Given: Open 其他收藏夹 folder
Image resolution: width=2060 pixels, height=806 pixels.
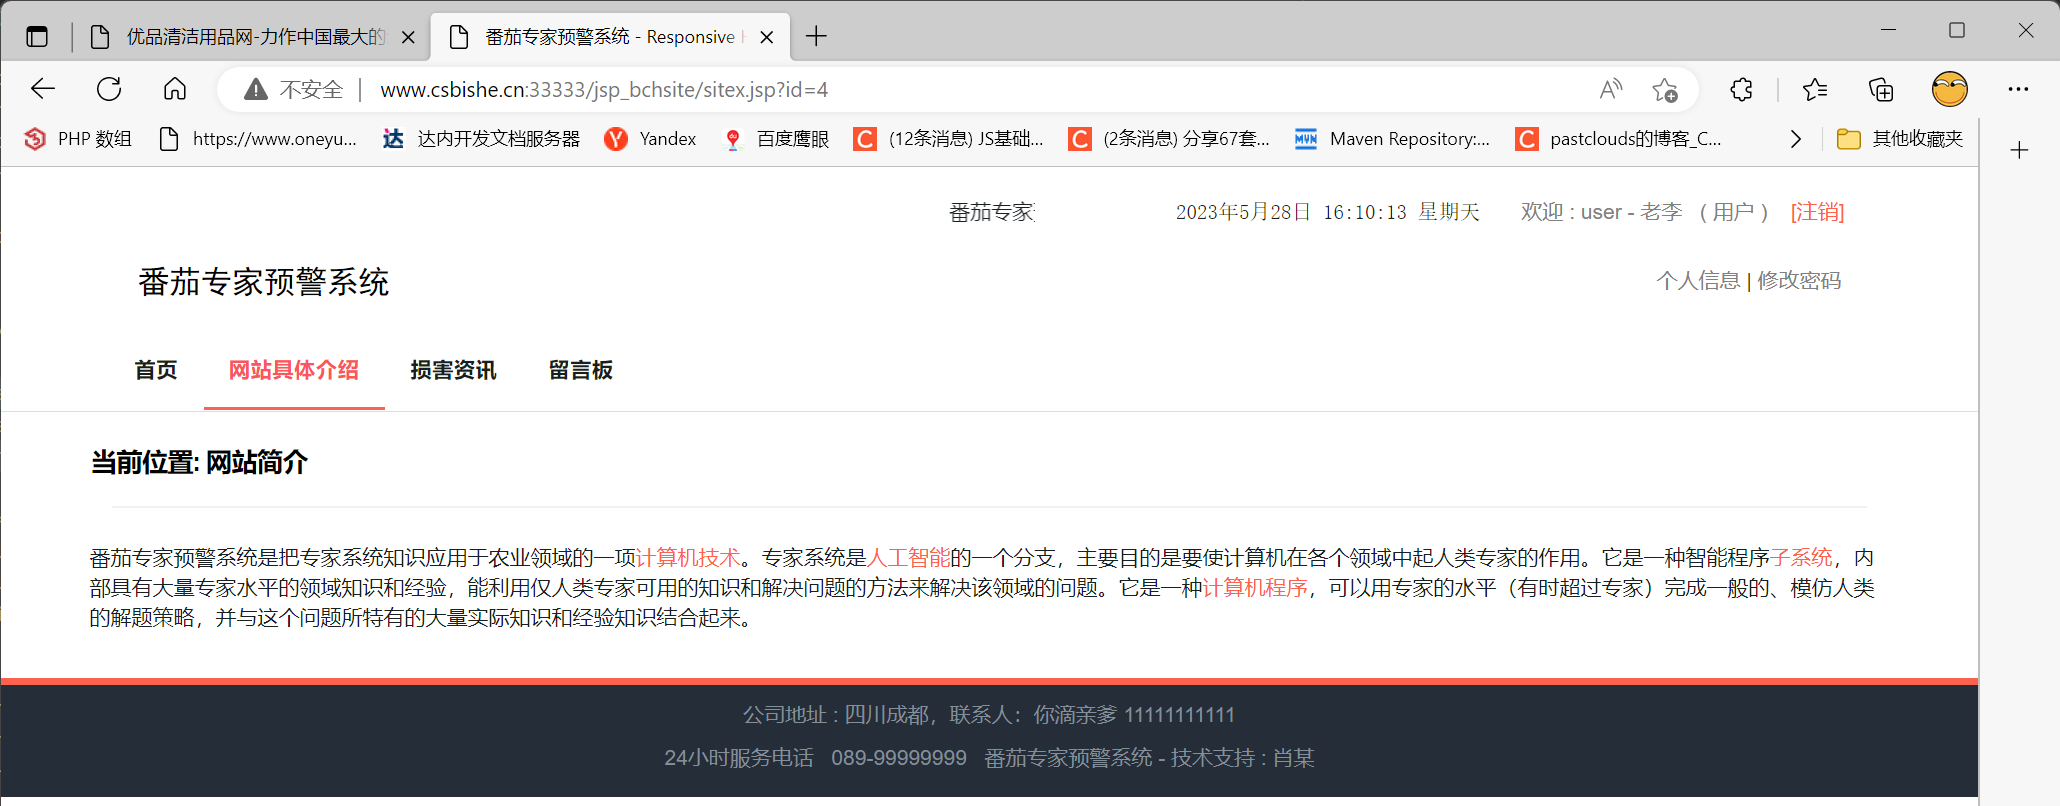Looking at the screenshot, I should click(x=1900, y=139).
